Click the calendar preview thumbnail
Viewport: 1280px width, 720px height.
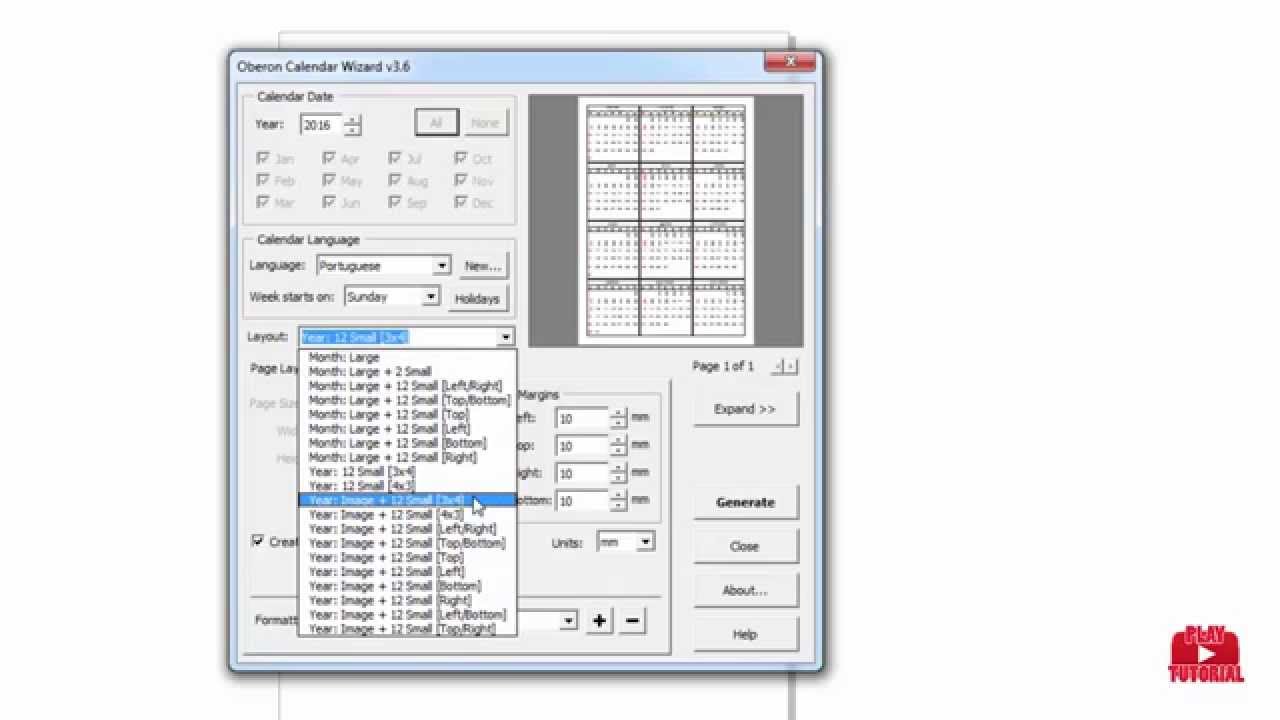pyautogui.click(x=666, y=221)
